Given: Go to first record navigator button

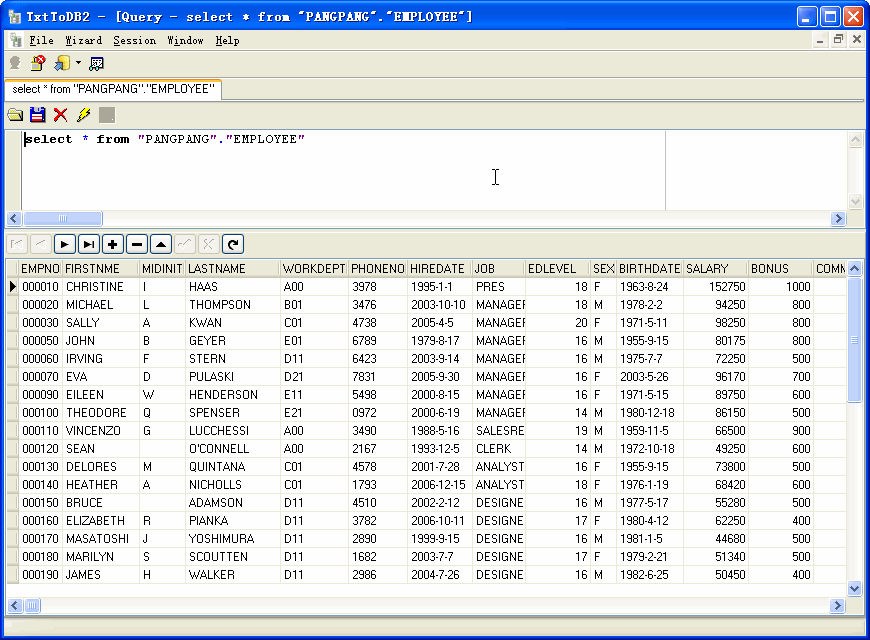Looking at the screenshot, I should pyautogui.click(x=18, y=244).
